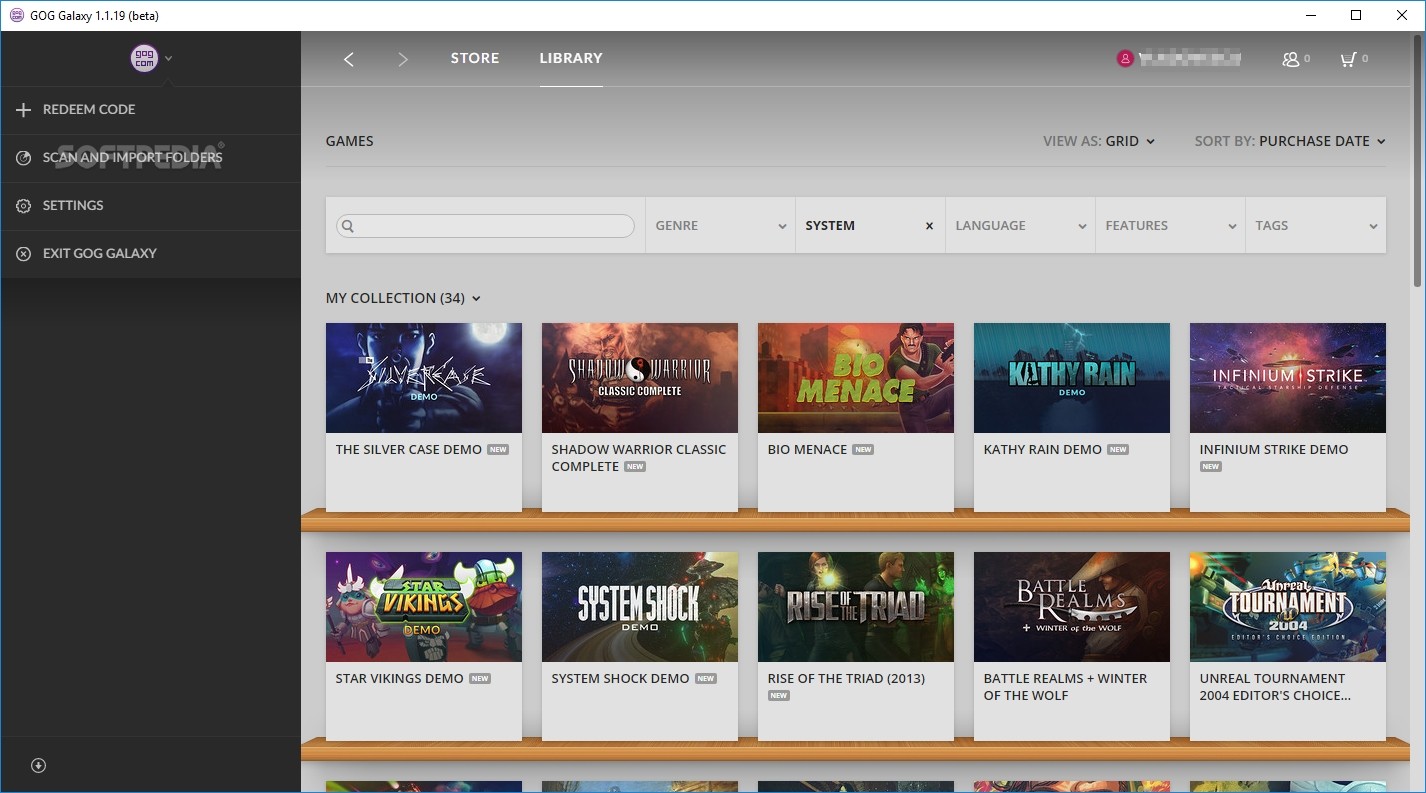Open The Silver Case Demo cover

(424, 378)
